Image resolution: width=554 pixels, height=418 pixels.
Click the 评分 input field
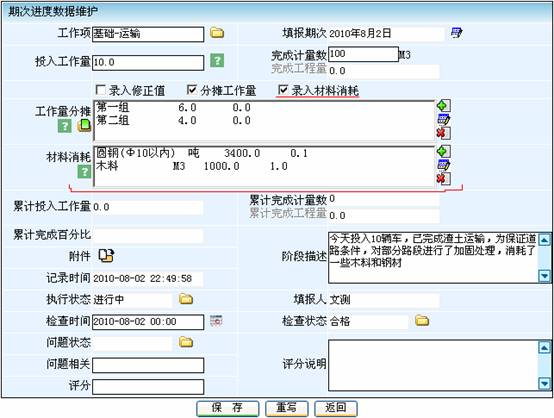pyautogui.click(x=148, y=387)
